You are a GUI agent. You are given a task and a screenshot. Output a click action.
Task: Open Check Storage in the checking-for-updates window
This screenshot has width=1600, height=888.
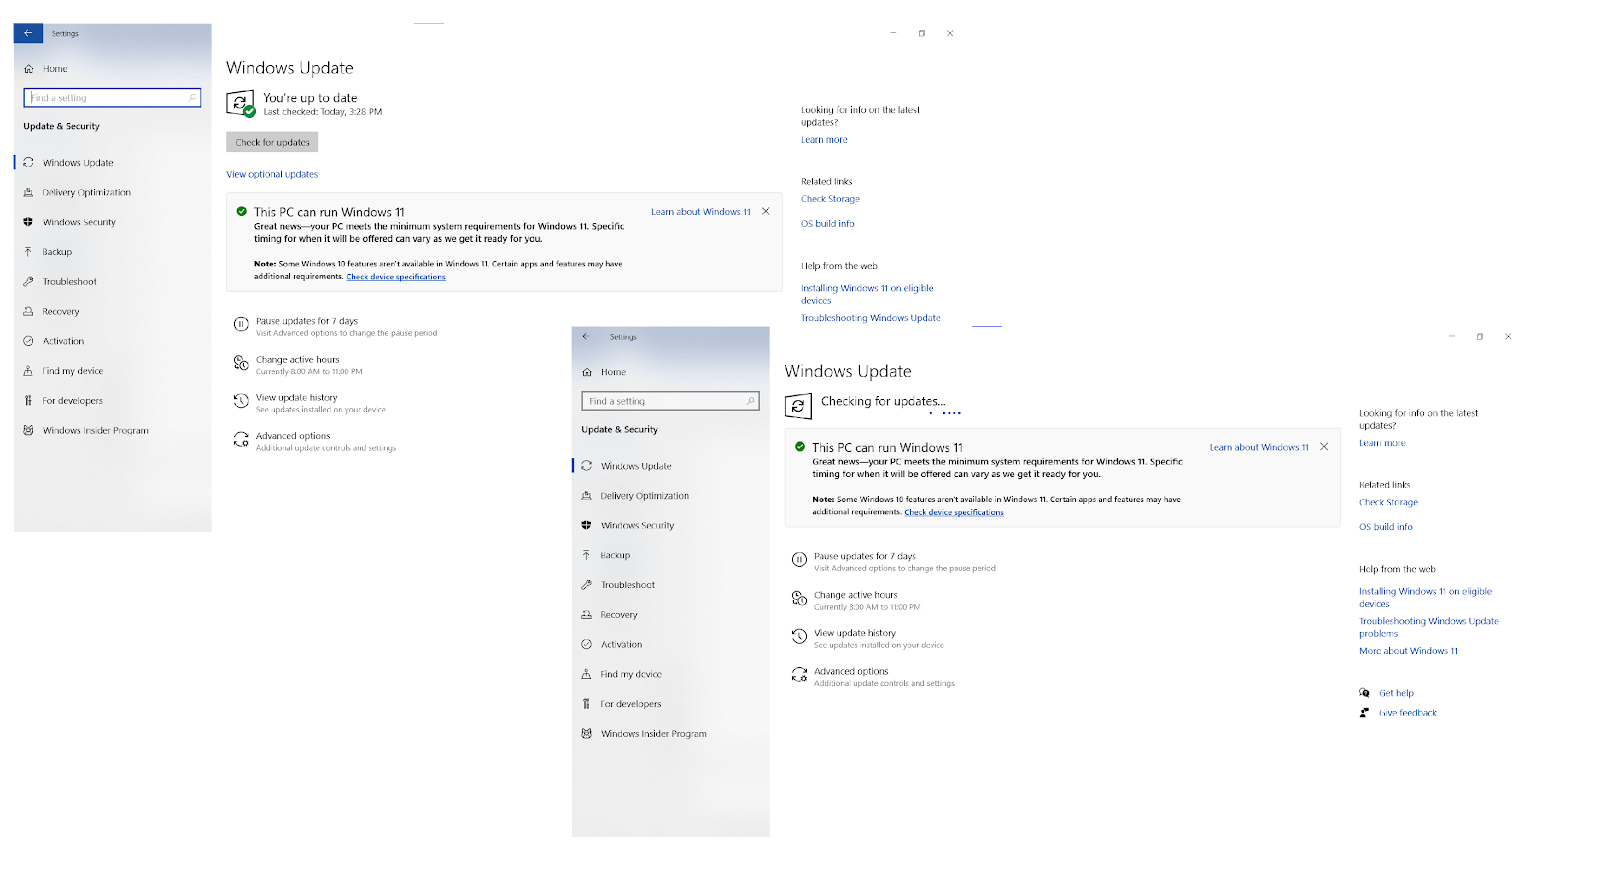coord(1388,502)
